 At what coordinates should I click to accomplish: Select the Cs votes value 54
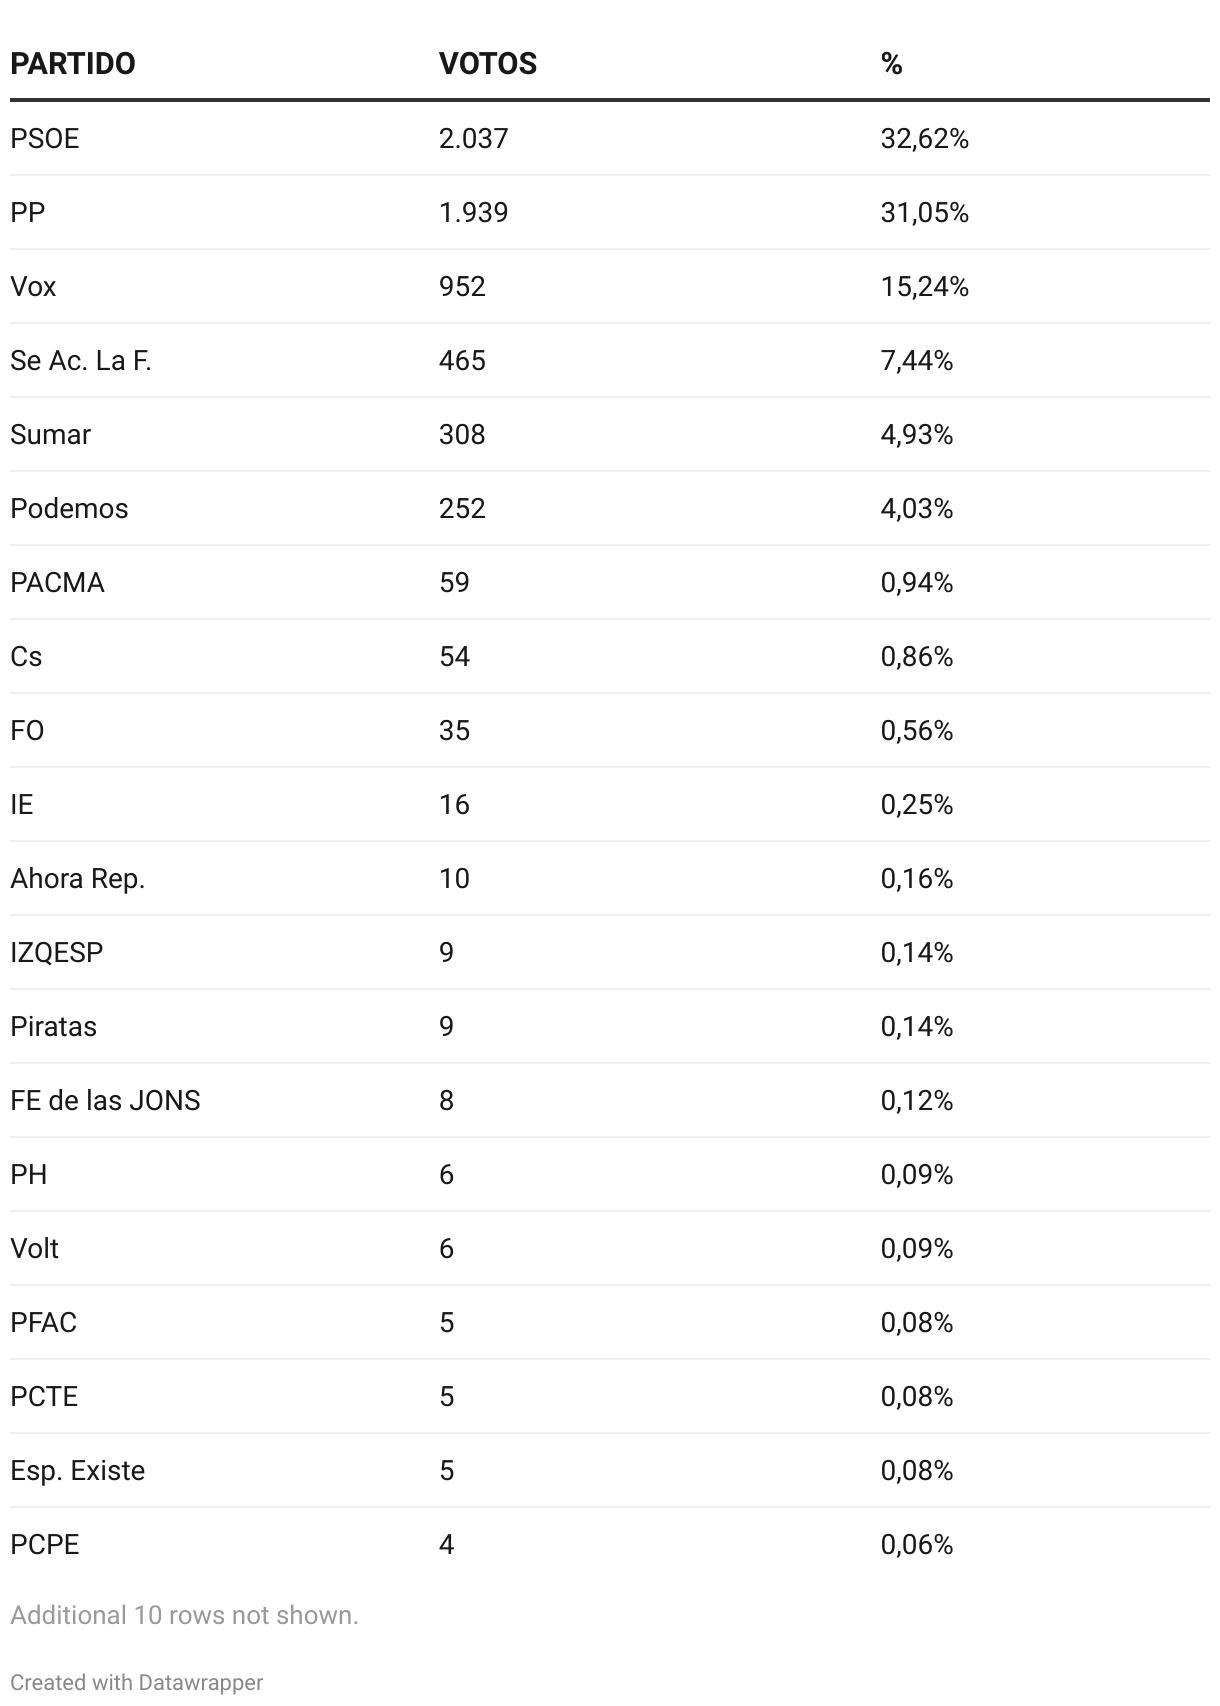click(454, 656)
